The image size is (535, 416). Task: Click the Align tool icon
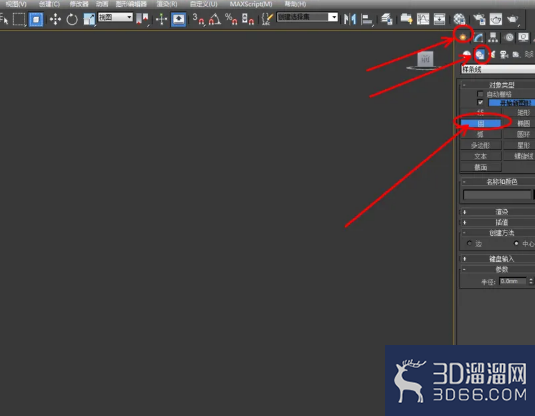(x=367, y=19)
